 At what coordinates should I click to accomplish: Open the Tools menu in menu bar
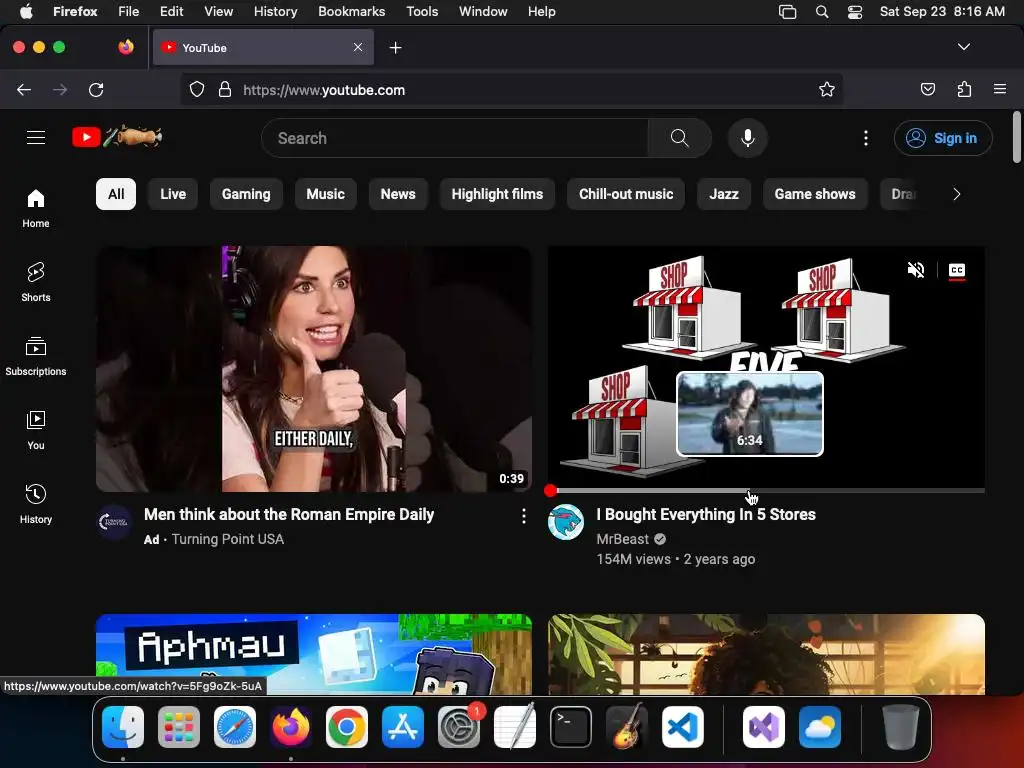(422, 12)
